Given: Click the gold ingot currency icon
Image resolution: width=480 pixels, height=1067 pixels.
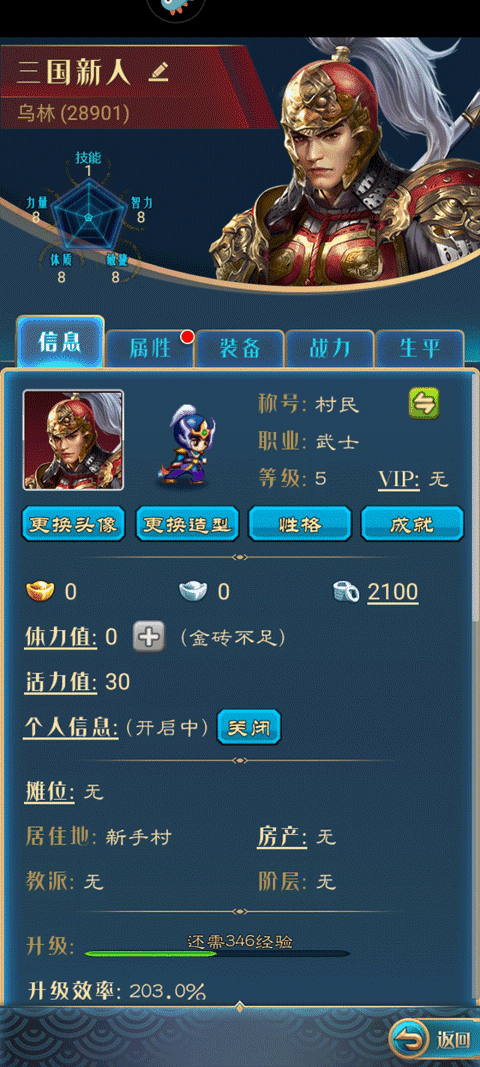Looking at the screenshot, I should coord(39,591).
